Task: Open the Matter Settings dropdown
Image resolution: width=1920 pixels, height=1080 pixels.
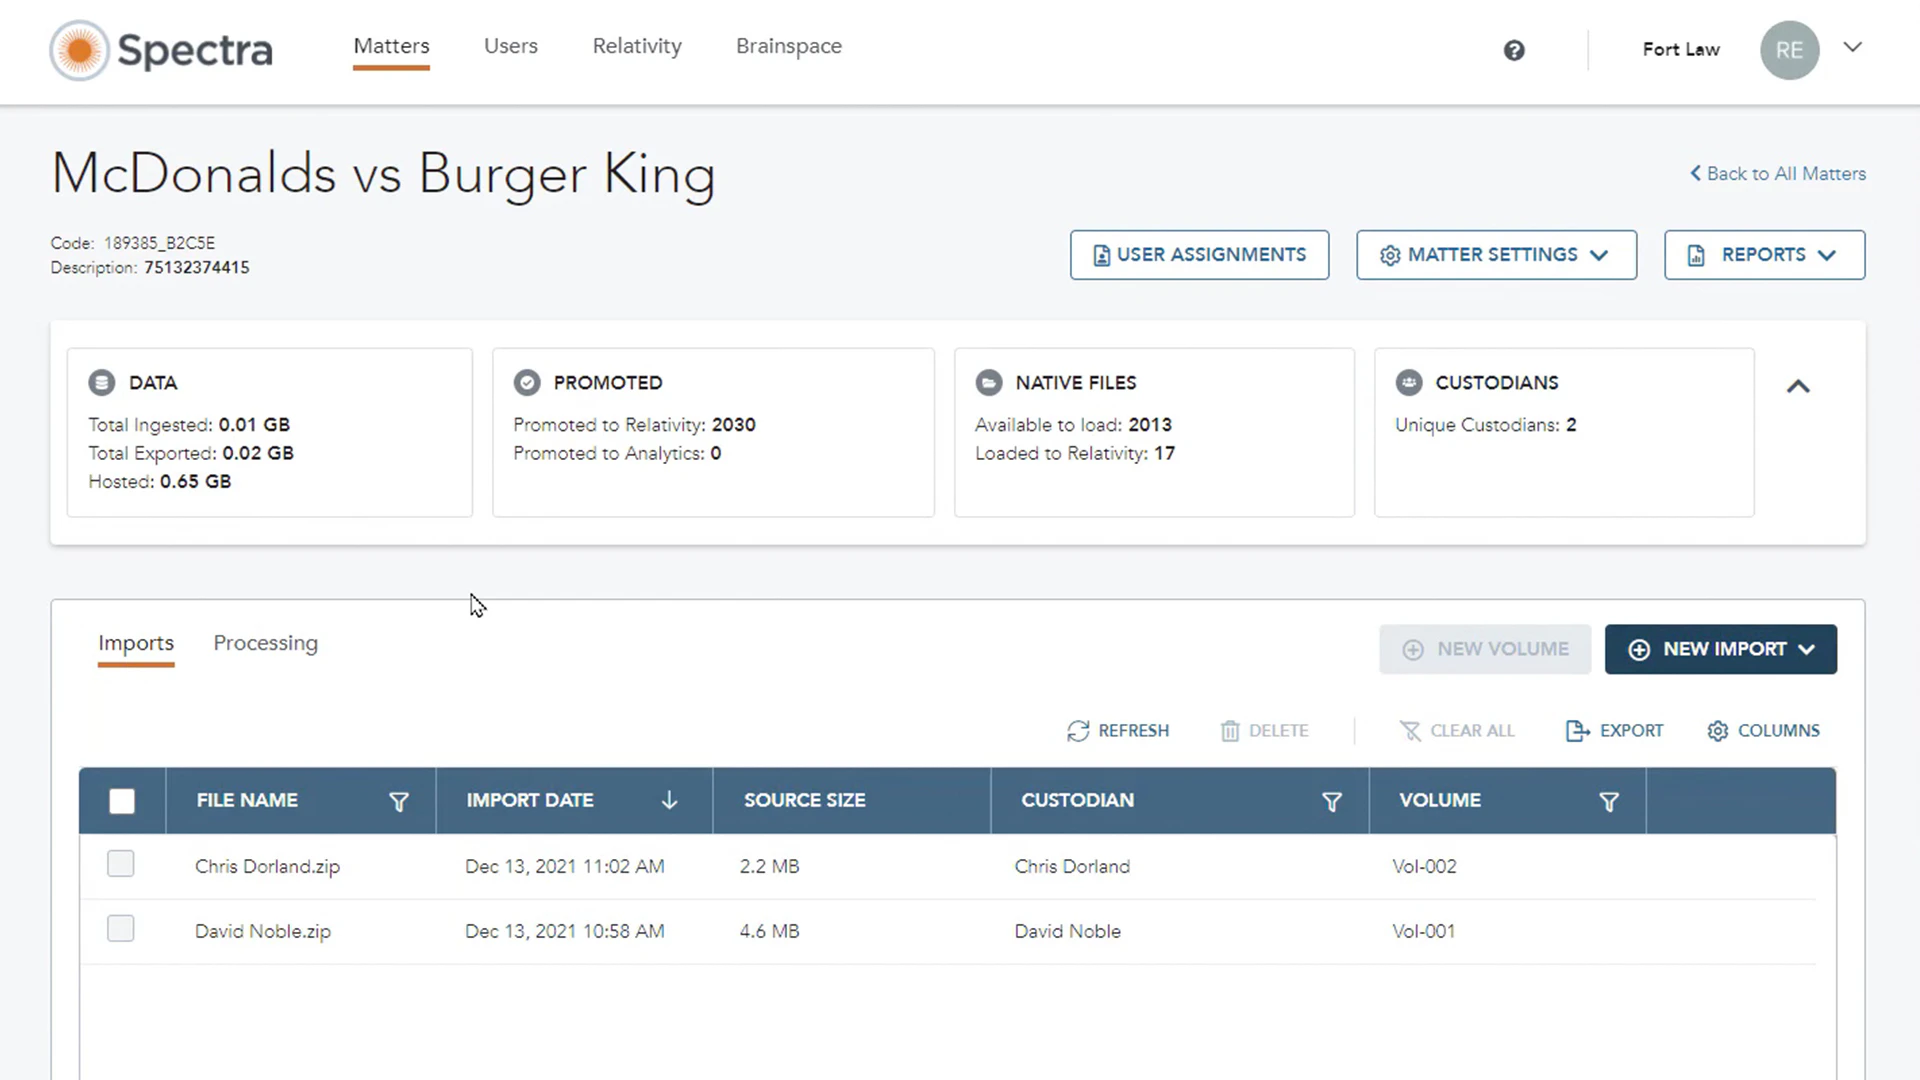Action: [1496, 255]
